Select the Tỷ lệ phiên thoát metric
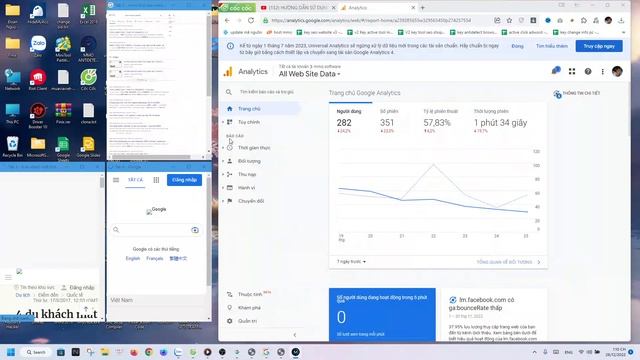 click(x=440, y=120)
